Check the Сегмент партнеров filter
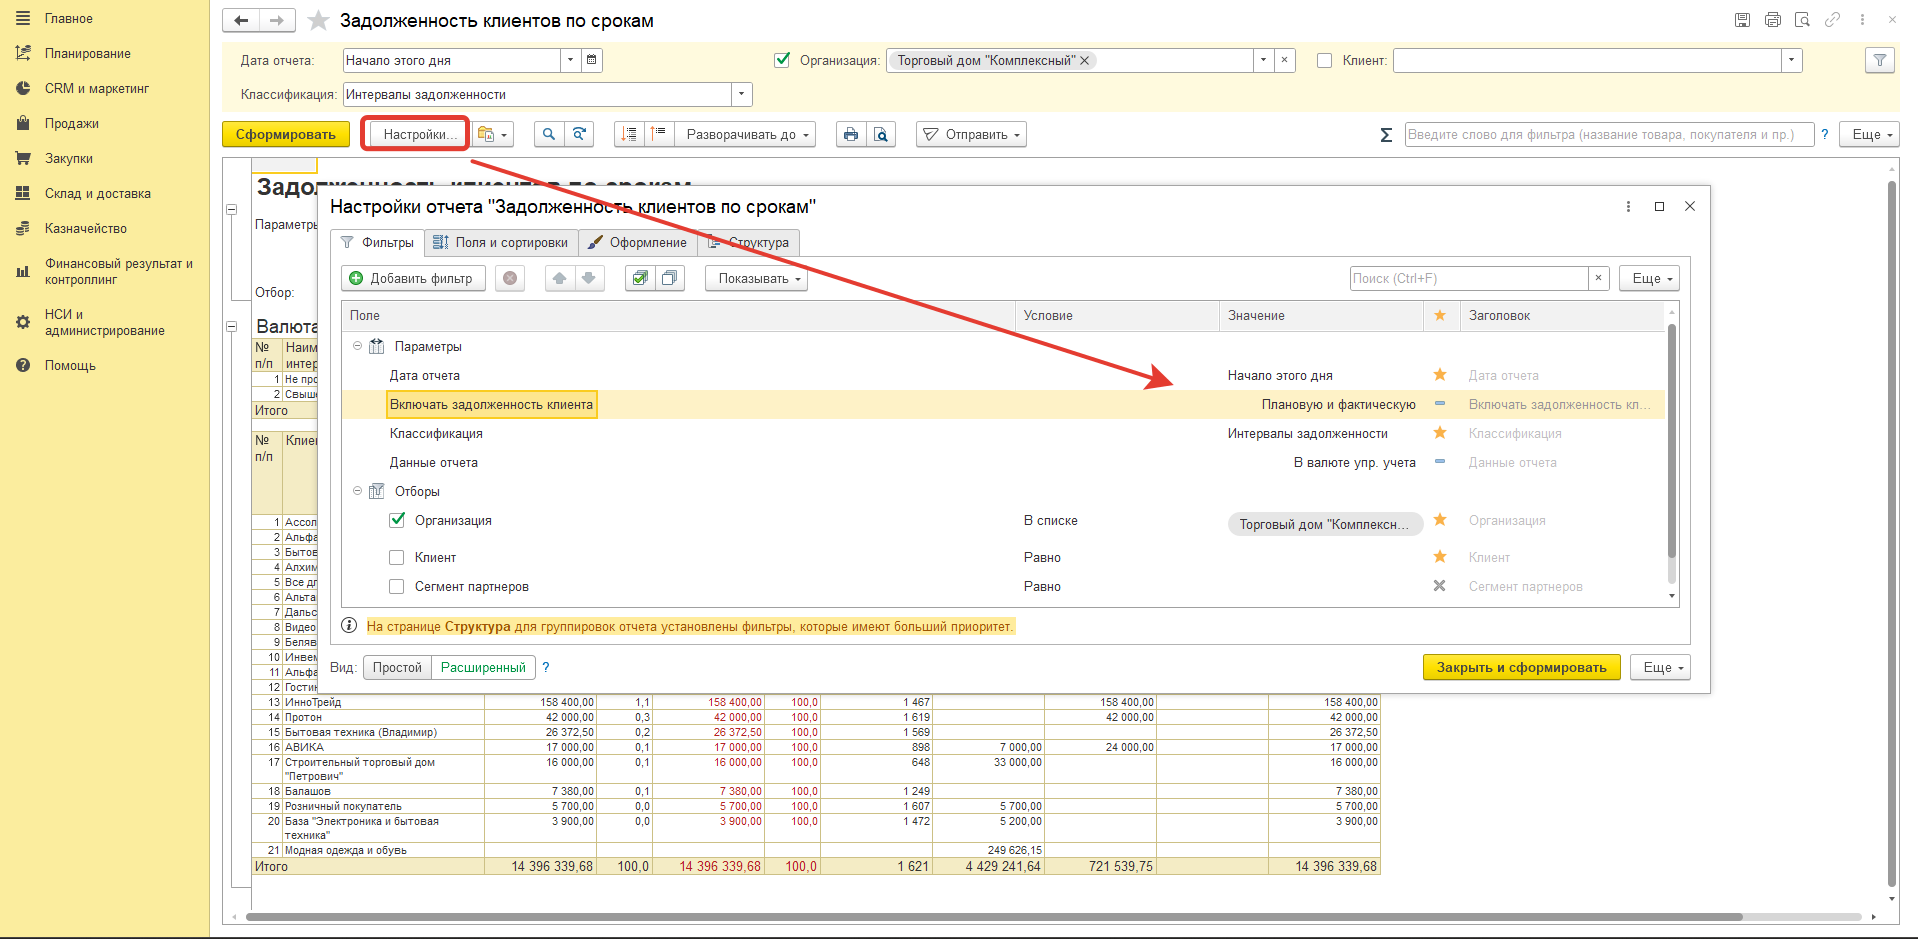This screenshot has height=939, width=1918. 397,586
